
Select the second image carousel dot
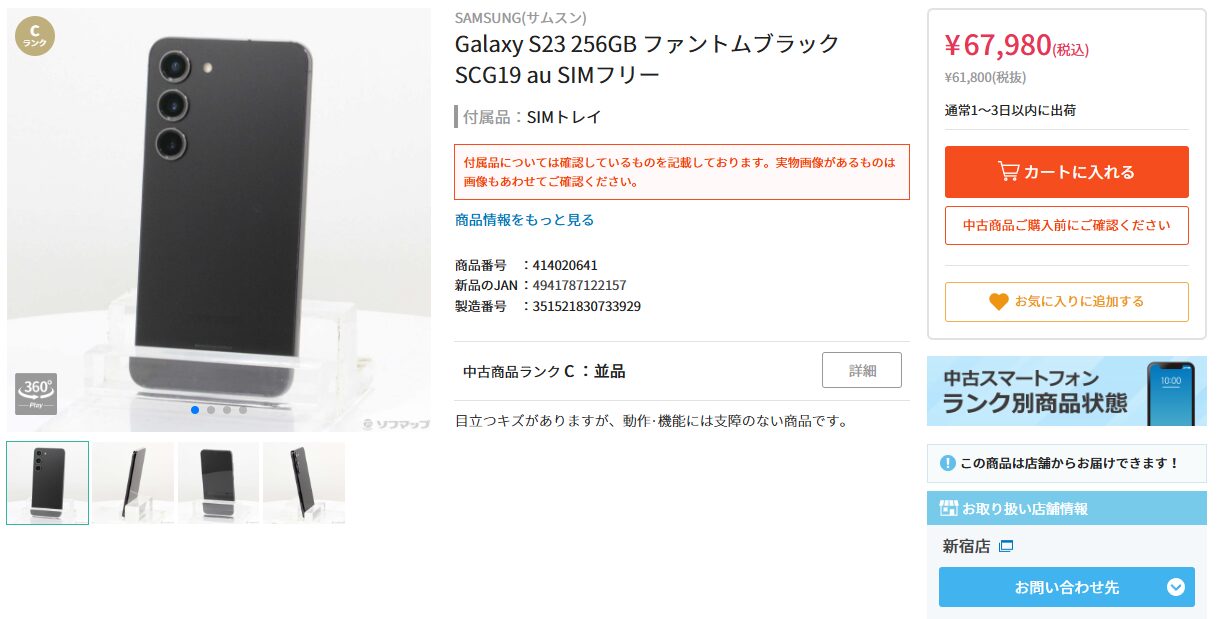point(211,410)
